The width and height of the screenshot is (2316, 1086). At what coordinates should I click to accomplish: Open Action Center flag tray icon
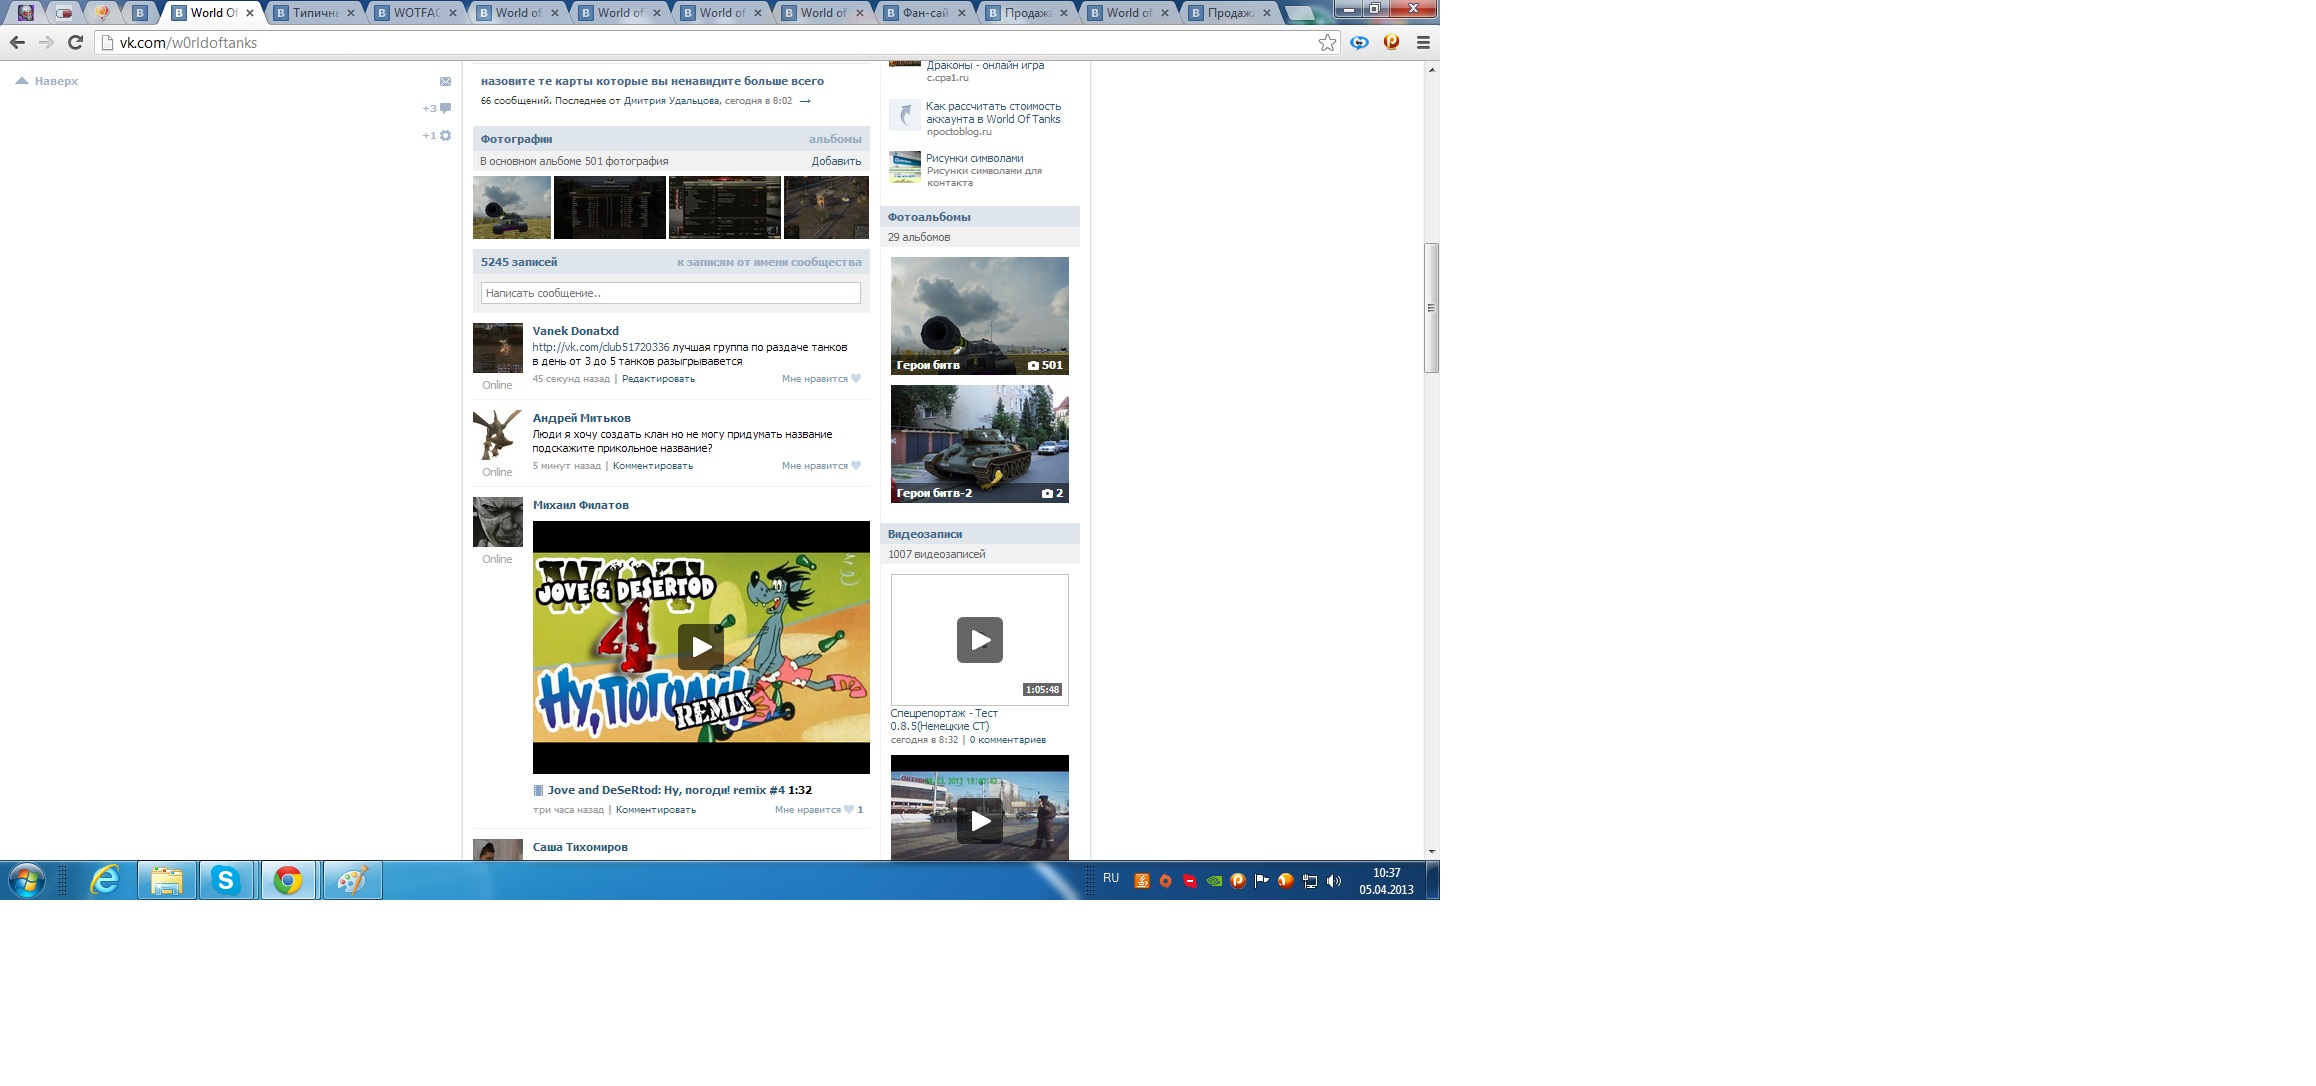[1261, 881]
